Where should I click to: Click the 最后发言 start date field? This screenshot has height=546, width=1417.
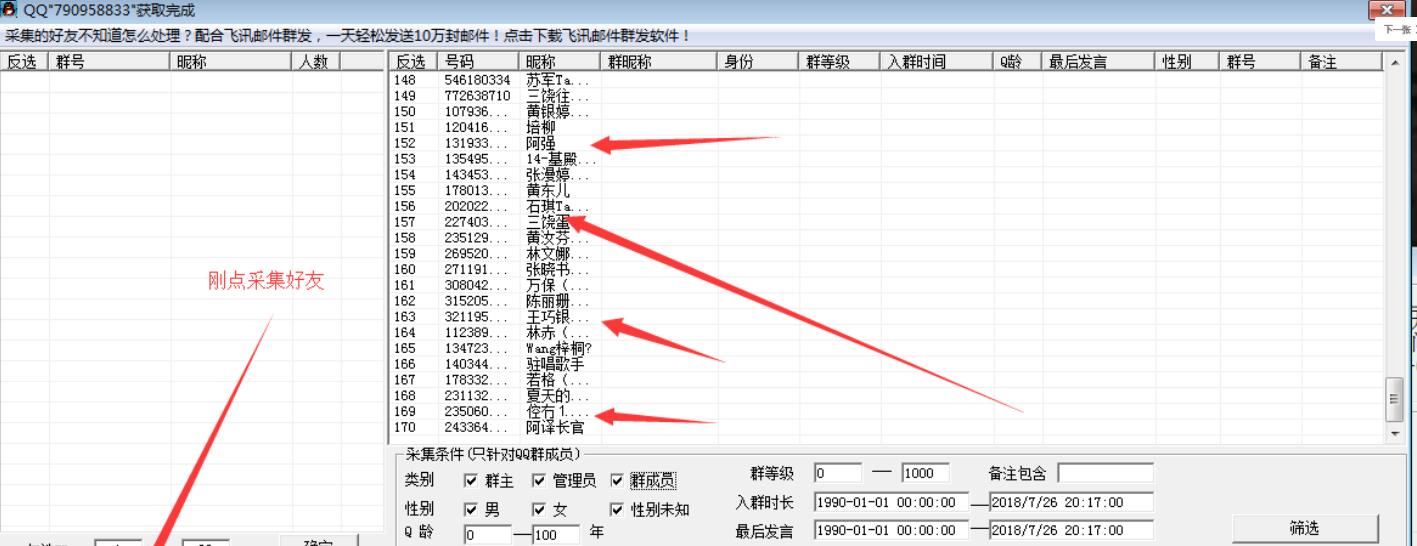[892, 530]
